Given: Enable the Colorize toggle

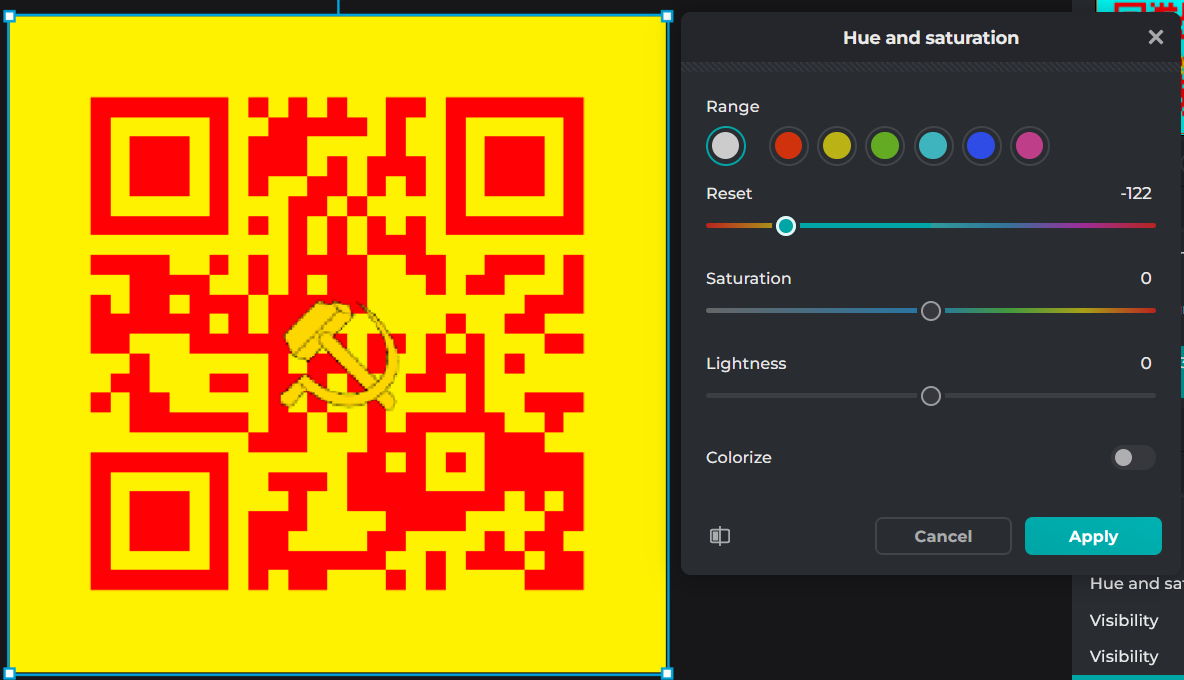Looking at the screenshot, I should [x=1133, y=458].
